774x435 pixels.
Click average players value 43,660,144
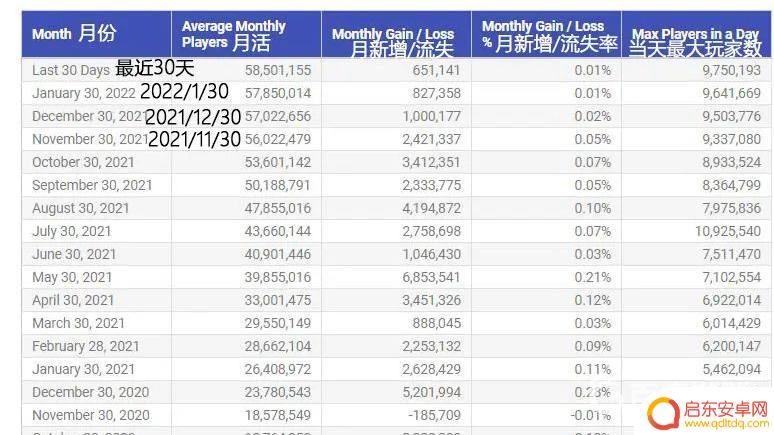coord(278,231)
